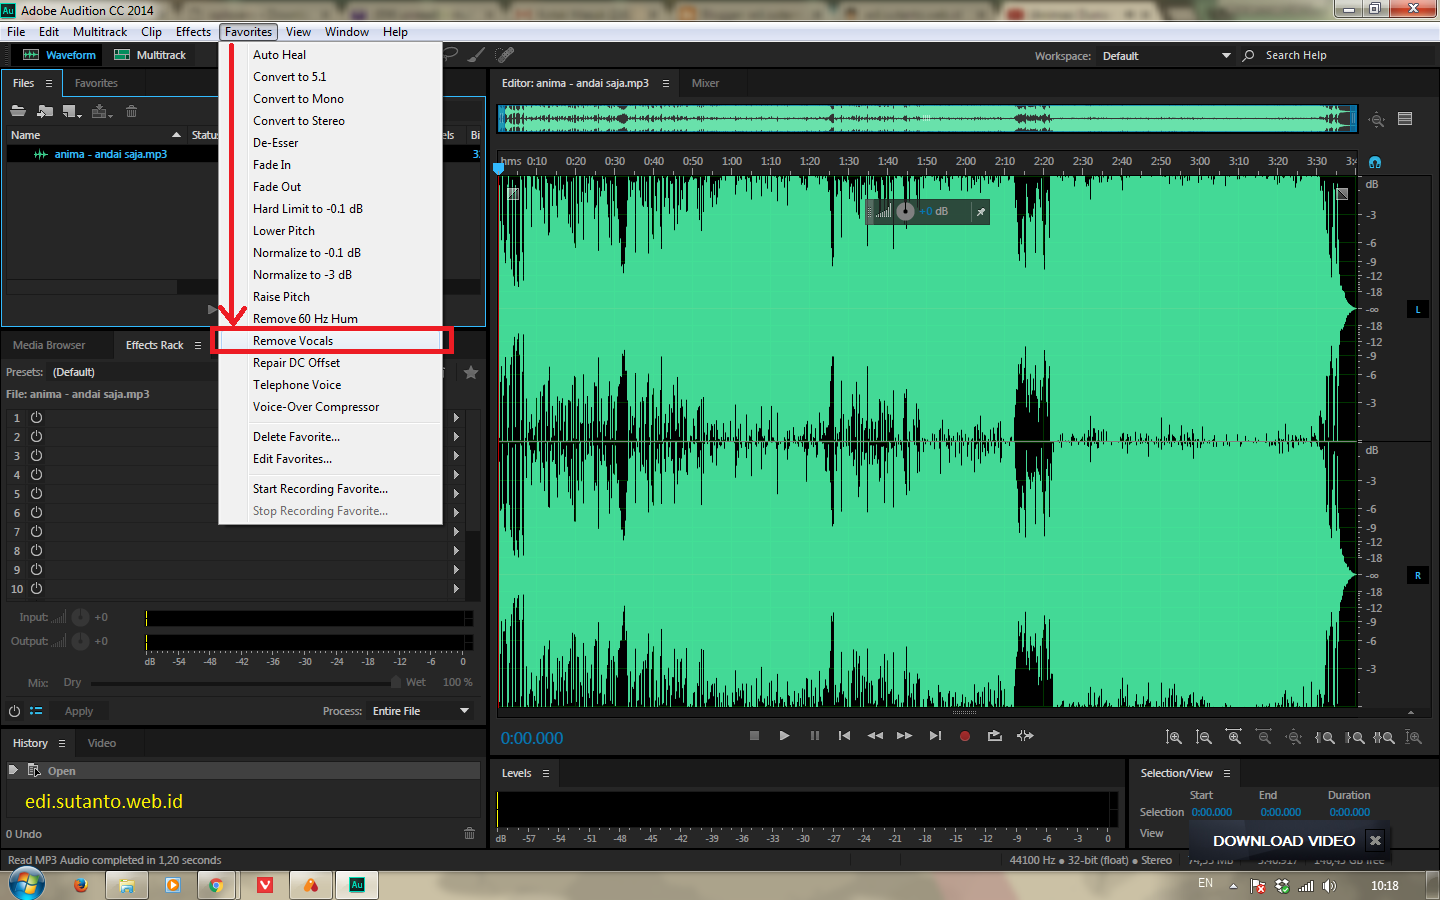Move playhead to next with transport button

(x=935, y=736)
